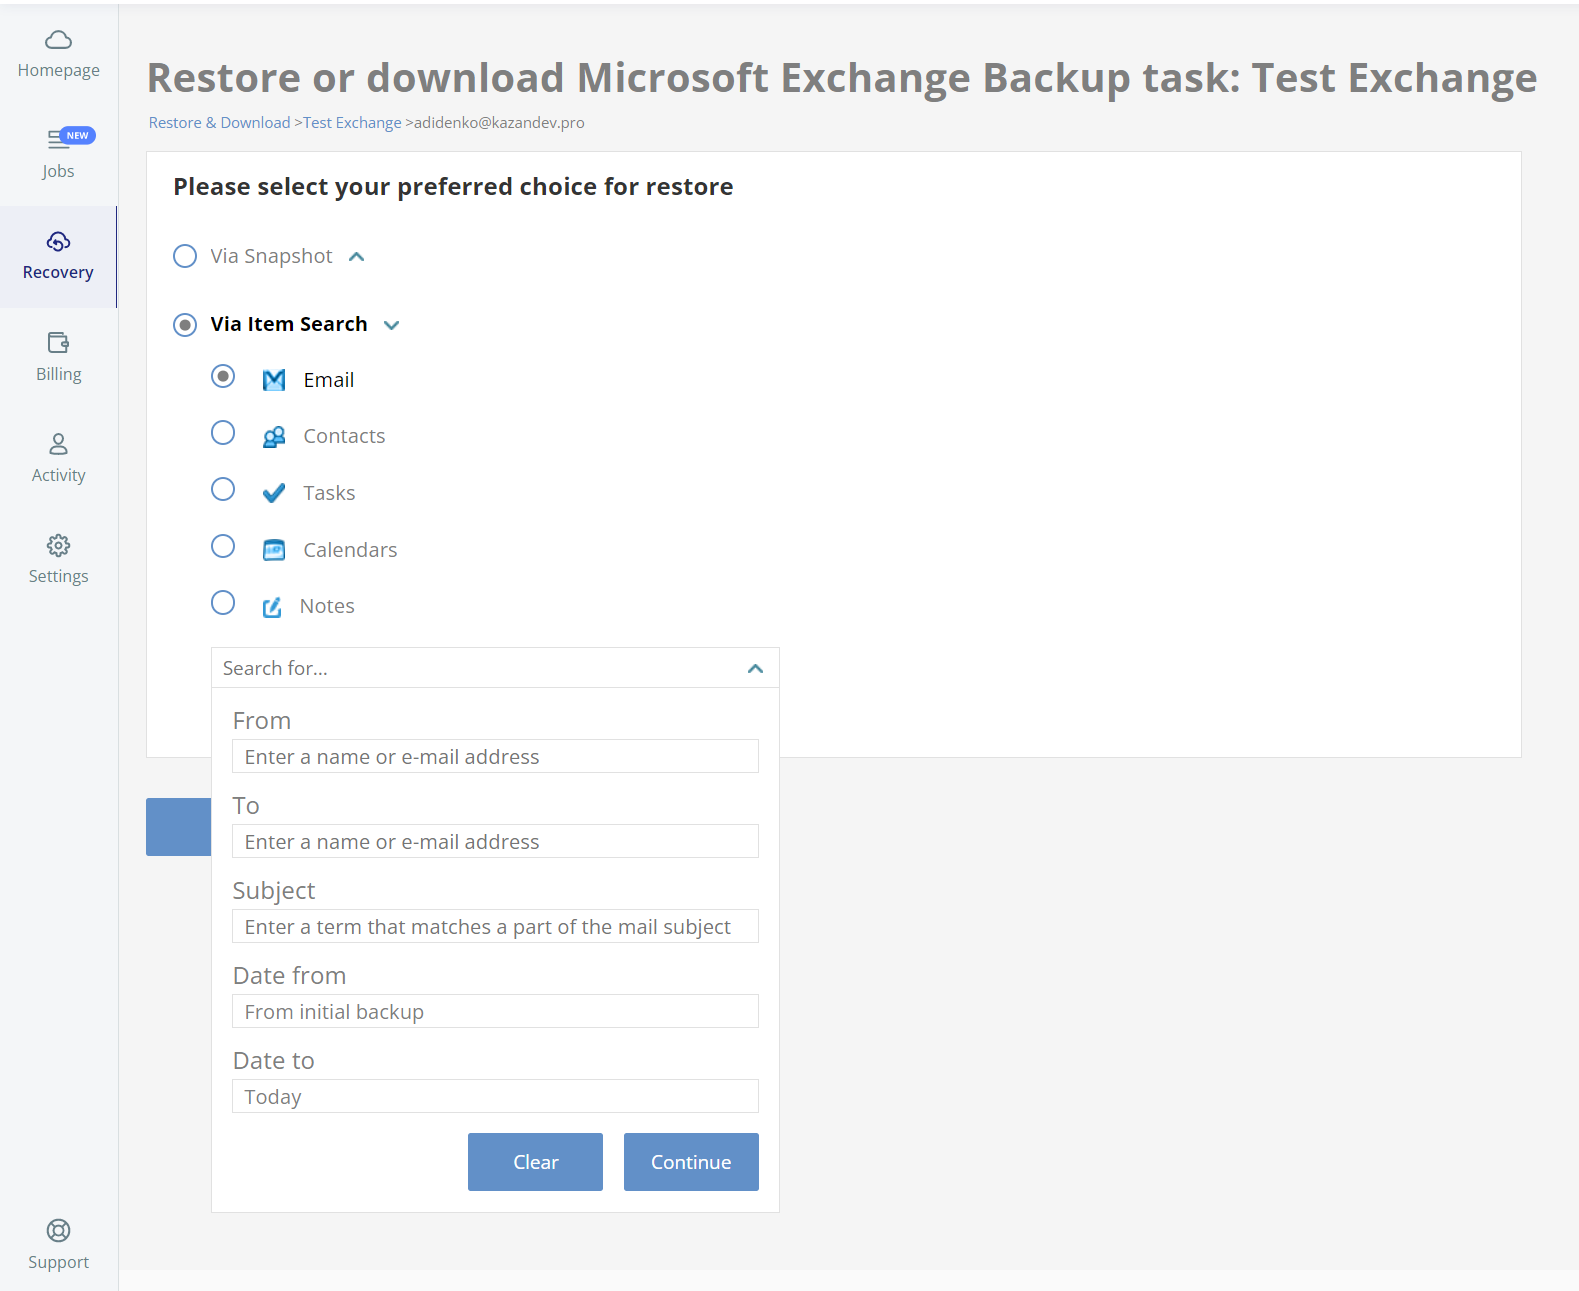Choose the Calendars radio option
This screenshot has width=1579, height=1291.
(223, 546)
